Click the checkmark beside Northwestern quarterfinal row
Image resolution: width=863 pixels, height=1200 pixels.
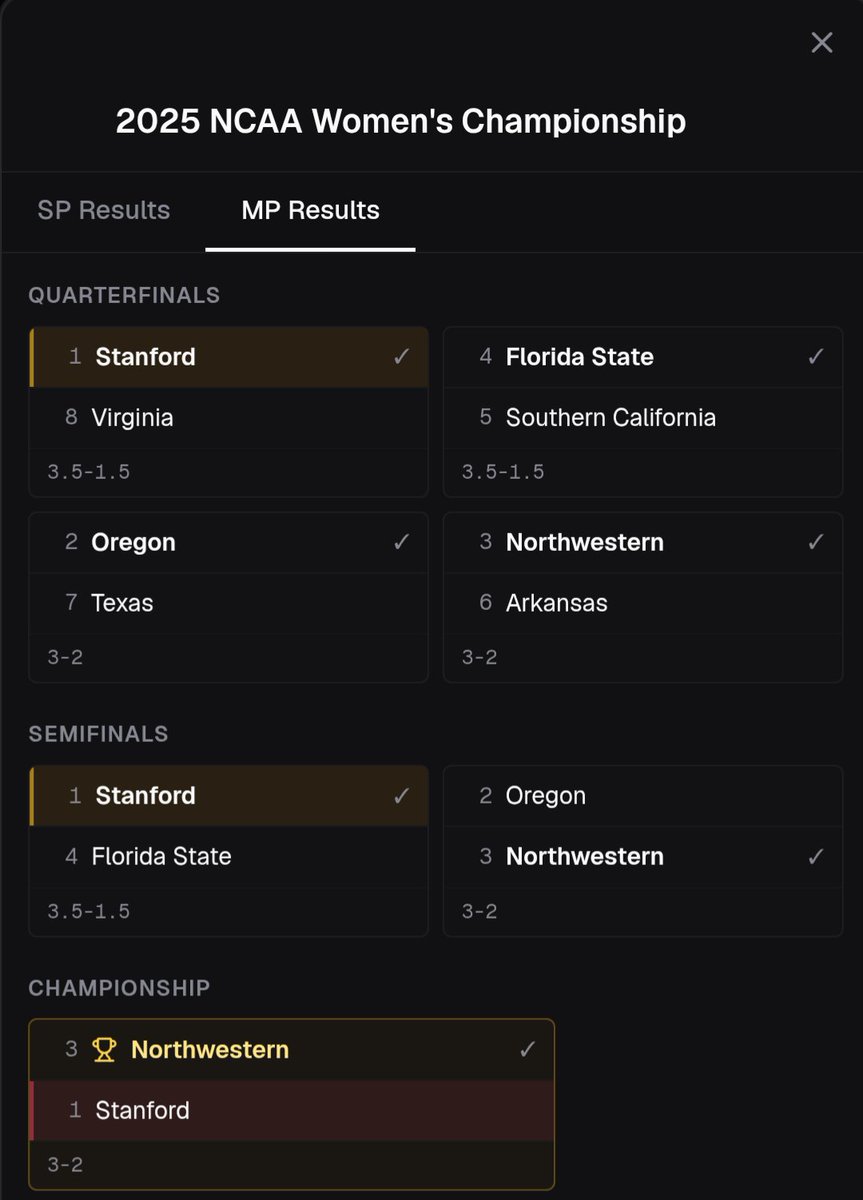816,542
